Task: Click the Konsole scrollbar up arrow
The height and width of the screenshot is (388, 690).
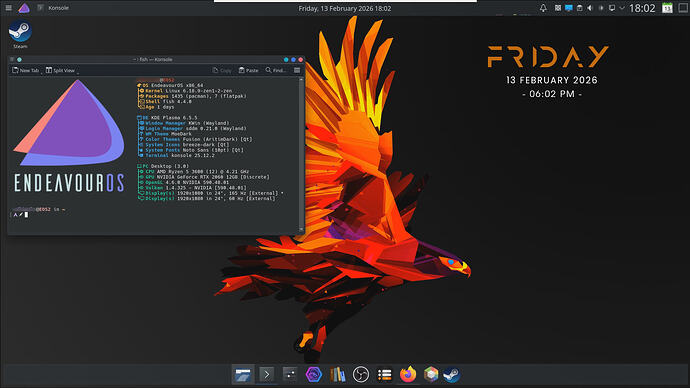Action: [301, 80]
